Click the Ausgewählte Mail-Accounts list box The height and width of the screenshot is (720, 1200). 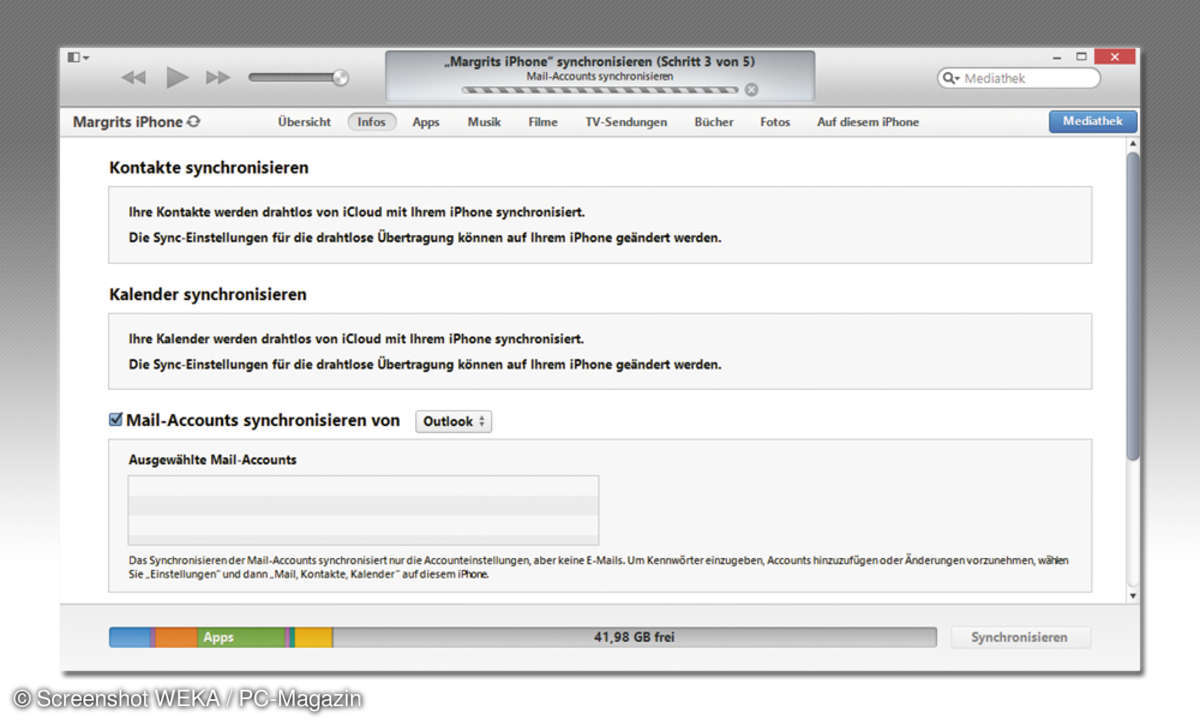[363, 510]
